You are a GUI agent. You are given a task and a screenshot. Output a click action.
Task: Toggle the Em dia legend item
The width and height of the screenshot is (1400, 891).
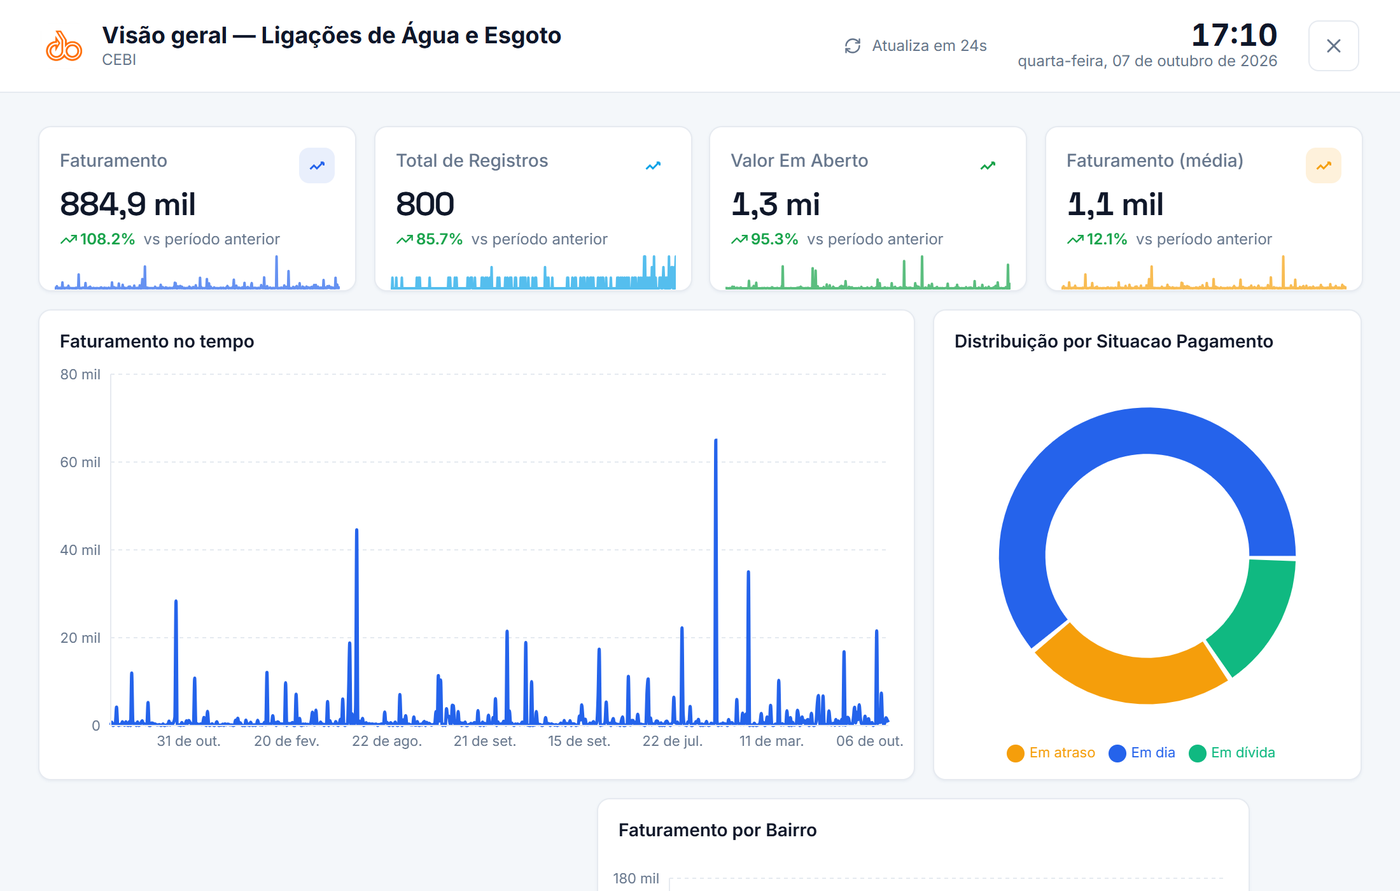(1142, 753)
